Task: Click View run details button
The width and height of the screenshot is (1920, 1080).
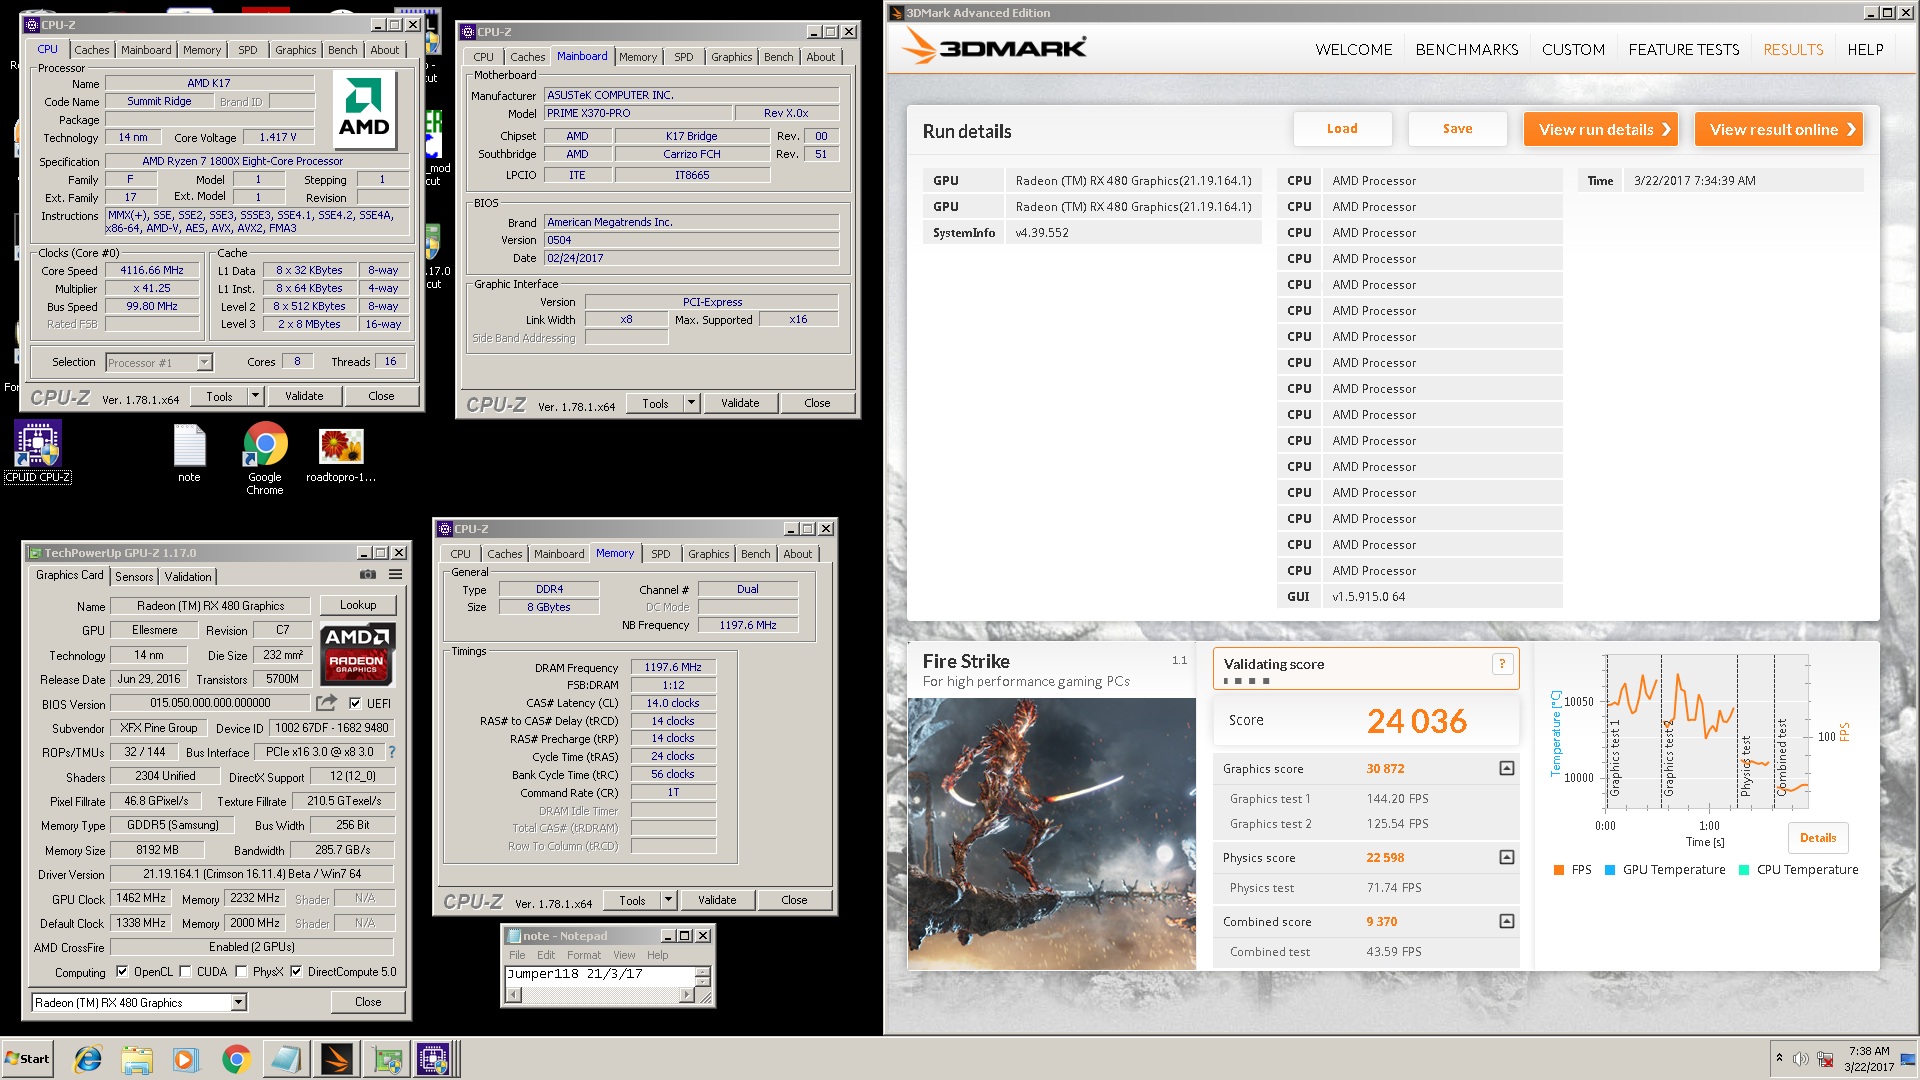Action: point(1601,129)
